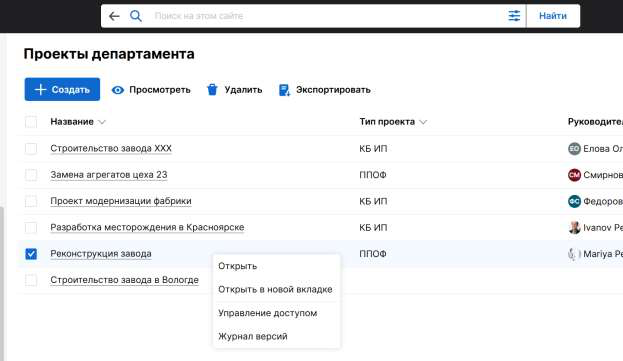Open the Реконструкция завода link
The image size is (623, 361).
[101, 254]
